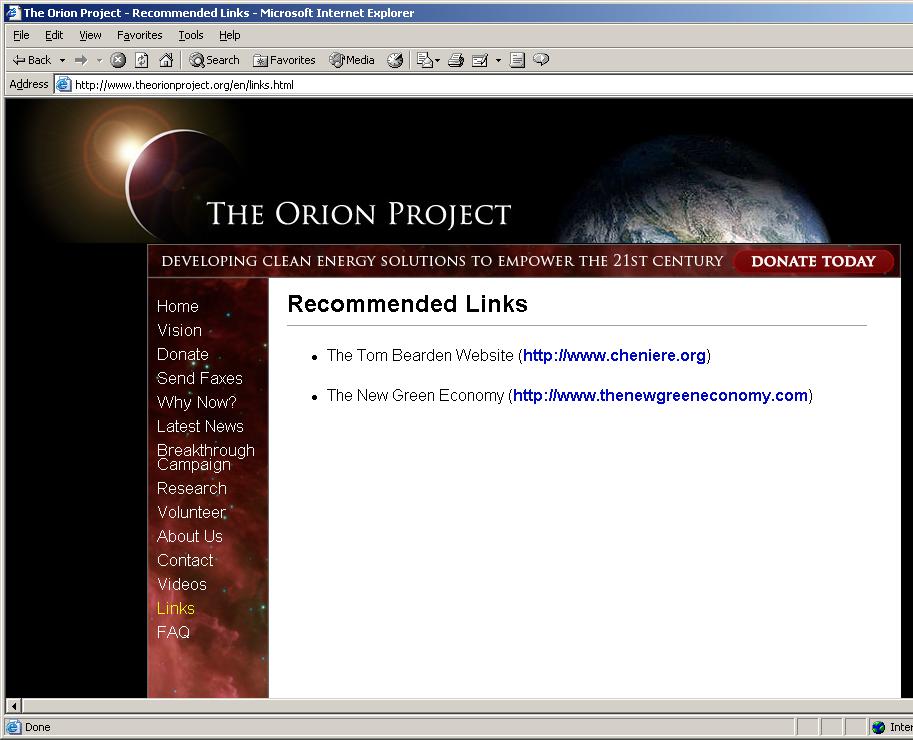
Task: Select the highlighted Links sidebar item
Action: click(176, 608)
